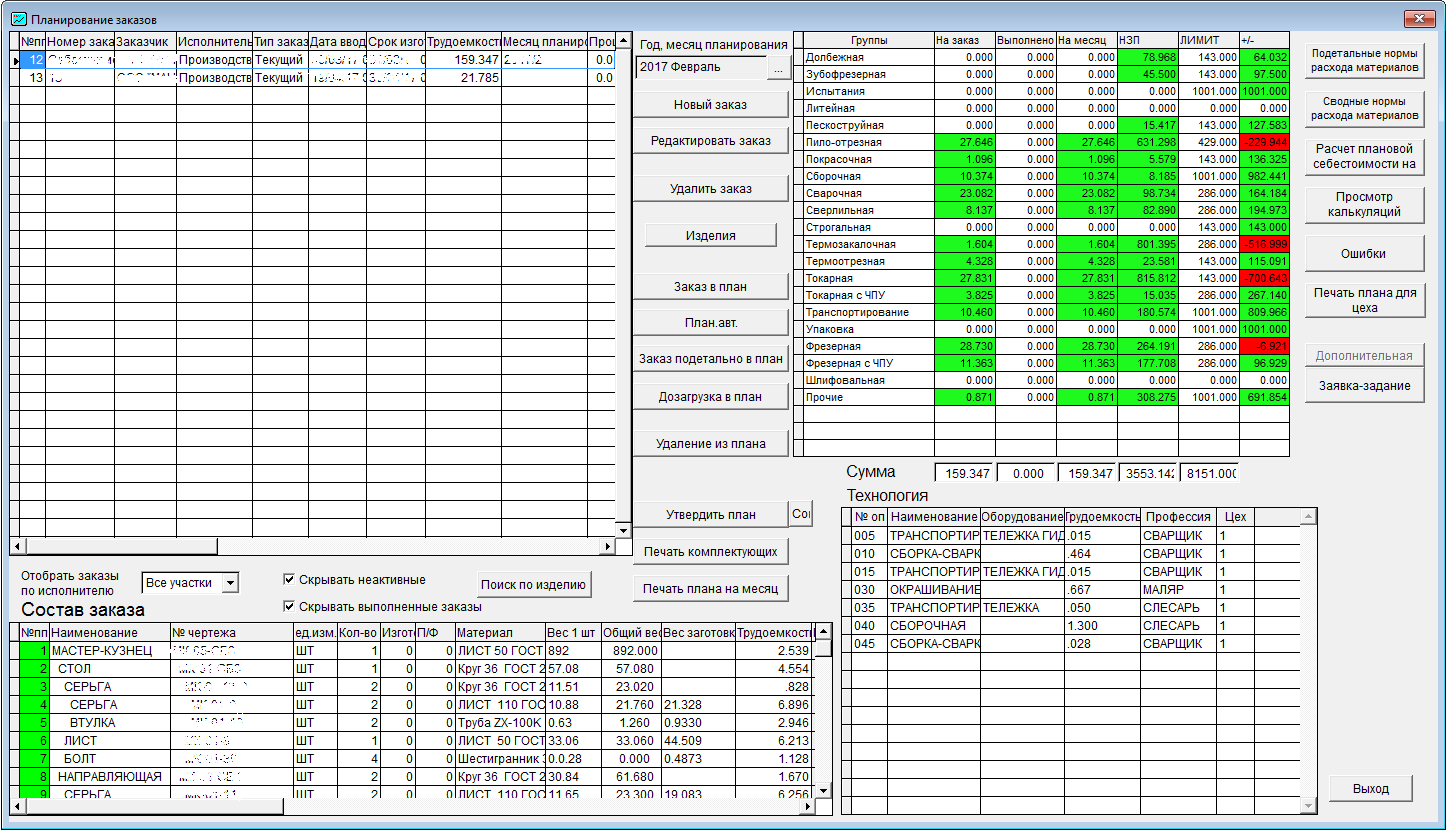Click the "Новый заказ" button
1447x830 pixels.
(x=710, y=105)
